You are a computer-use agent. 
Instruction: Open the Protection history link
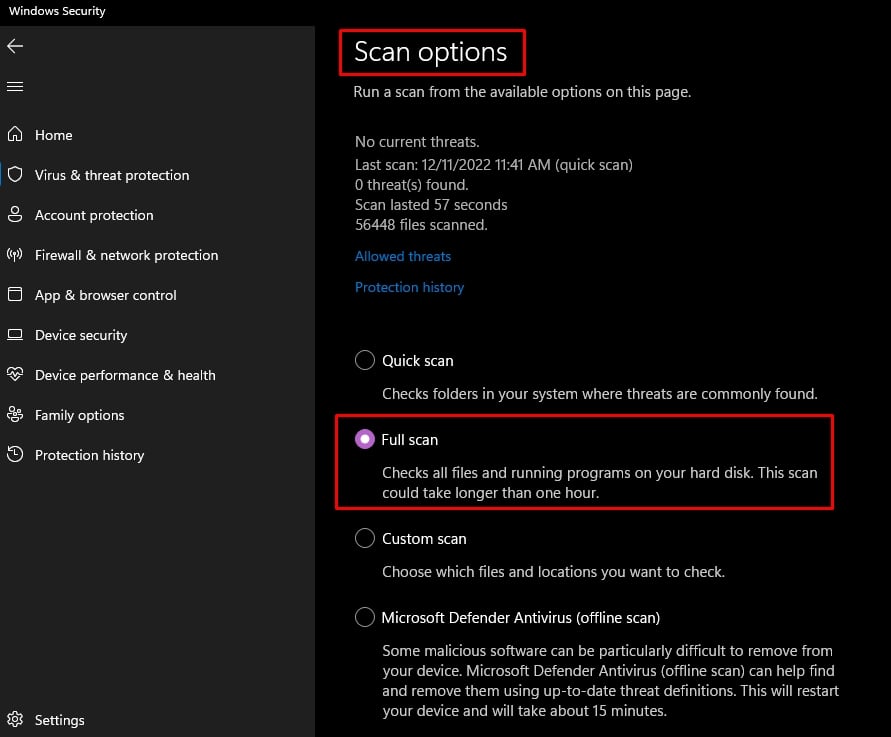pos(409,287)
